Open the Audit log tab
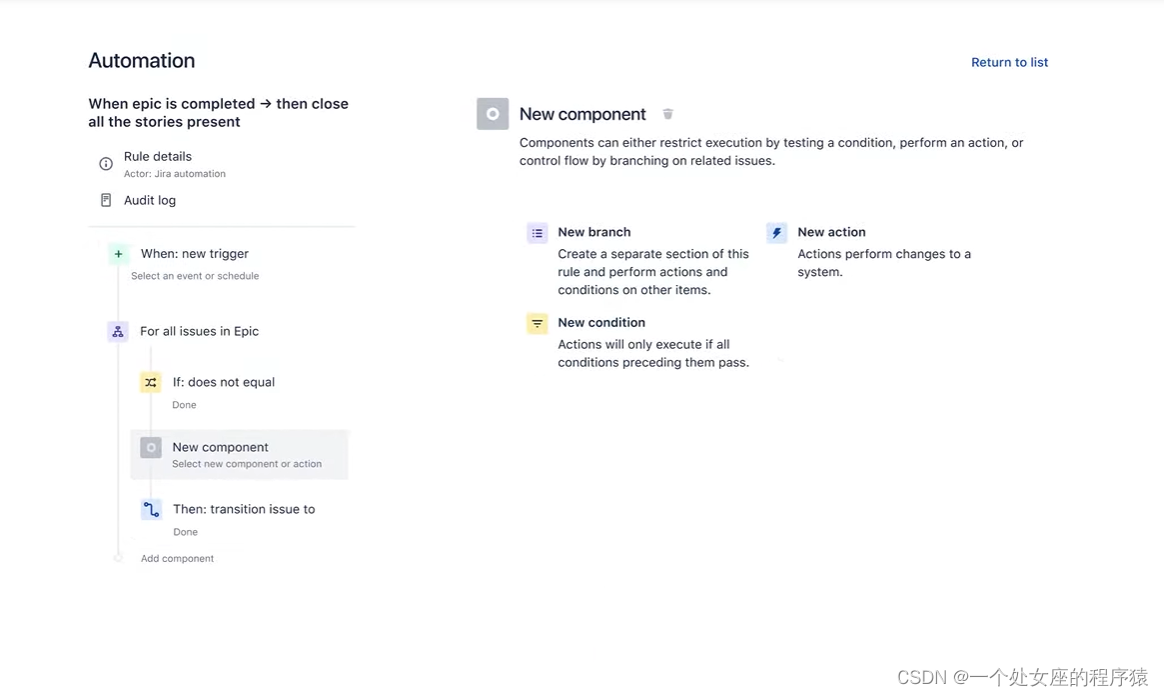Screen dimensions: 1164x696 tap(150, 200)
